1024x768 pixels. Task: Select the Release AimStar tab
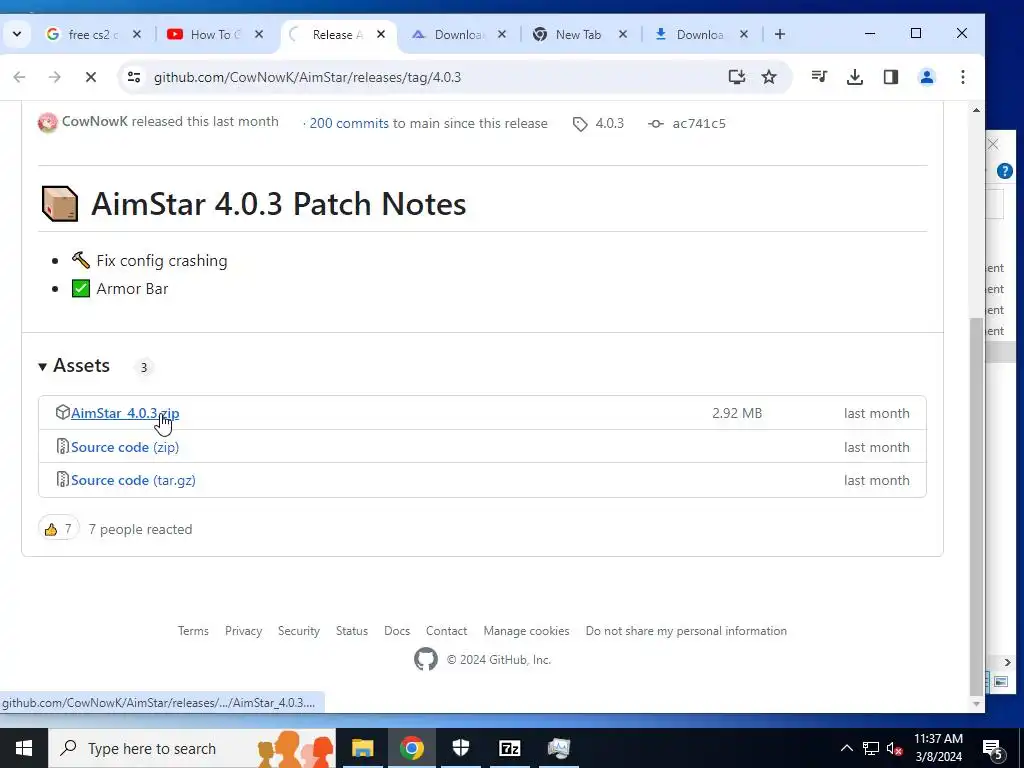pyautogui.click(x=337, y=35)
